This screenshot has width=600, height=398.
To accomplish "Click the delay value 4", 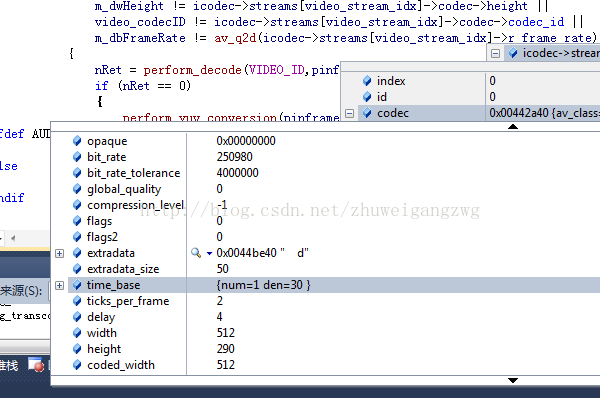I will tap(220, 317).
